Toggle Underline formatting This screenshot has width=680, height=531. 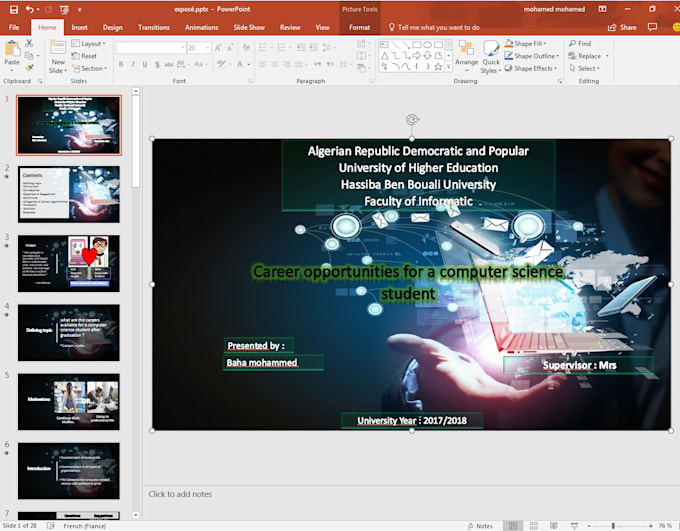pos(146,64)
